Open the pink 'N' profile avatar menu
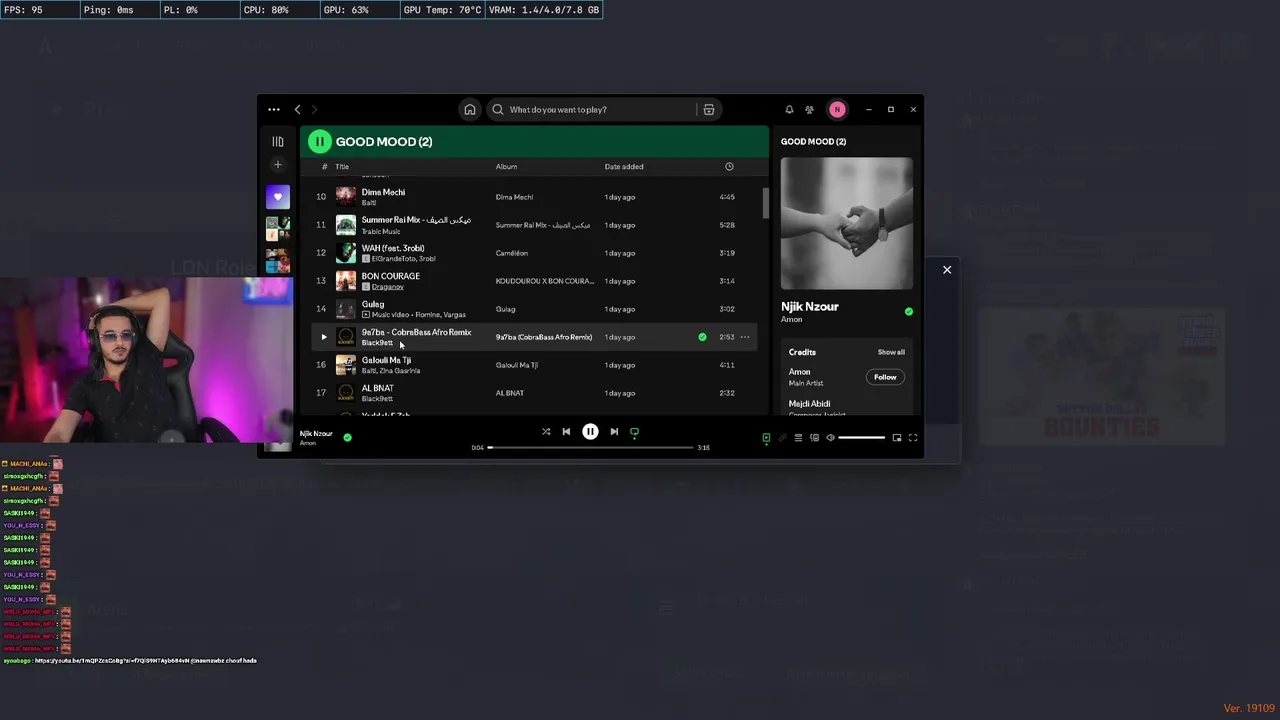 click(837, 110)
